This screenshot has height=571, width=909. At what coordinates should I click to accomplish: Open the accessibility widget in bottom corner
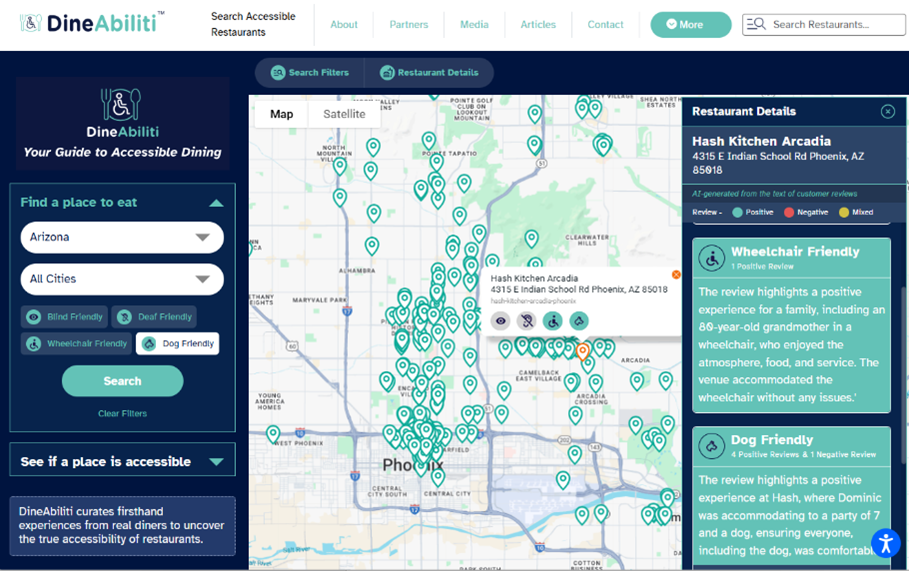[885, 543]
